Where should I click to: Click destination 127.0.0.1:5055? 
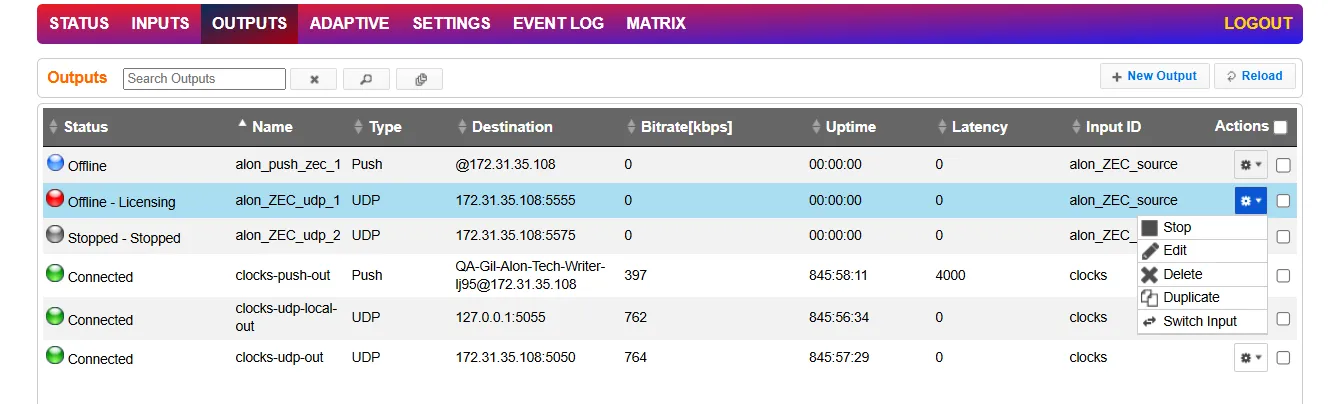(501, 317)
